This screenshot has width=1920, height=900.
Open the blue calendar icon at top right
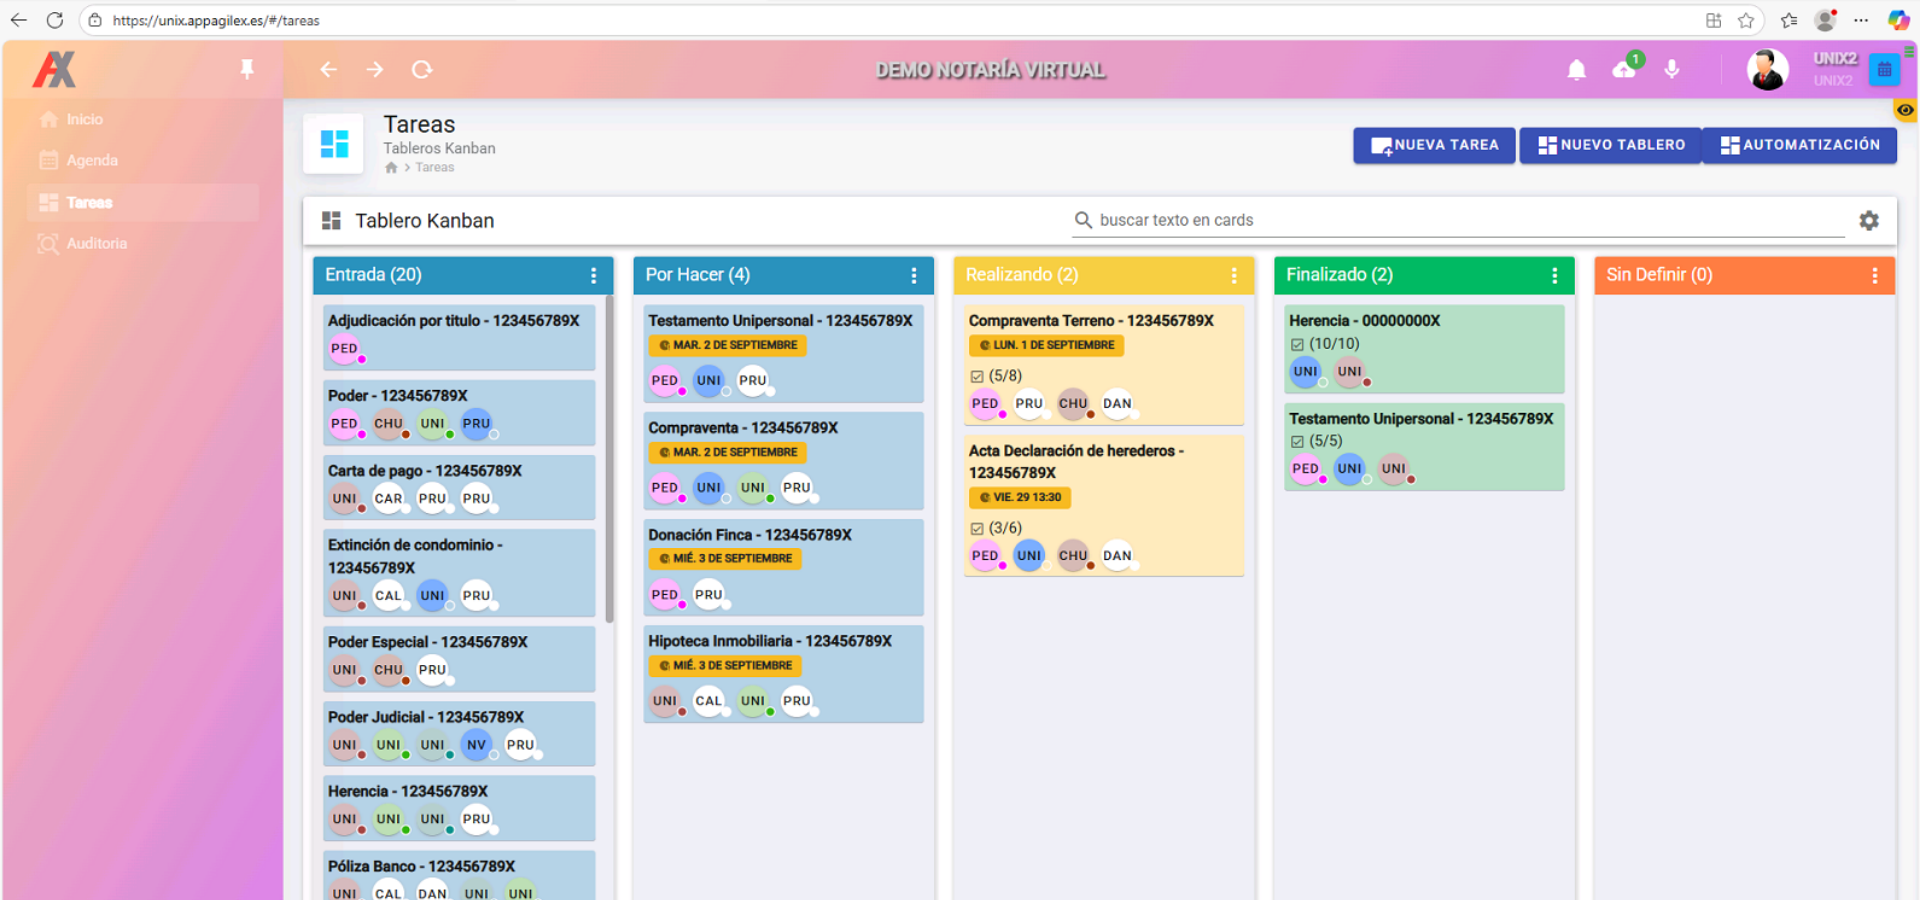point(1884,70)
